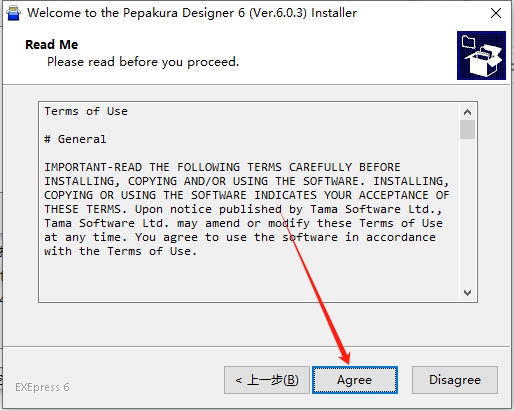Viewport: 514px width, 411px height.
Task: Click the scrollbar track below the thumb
Action: click(467, 212)
